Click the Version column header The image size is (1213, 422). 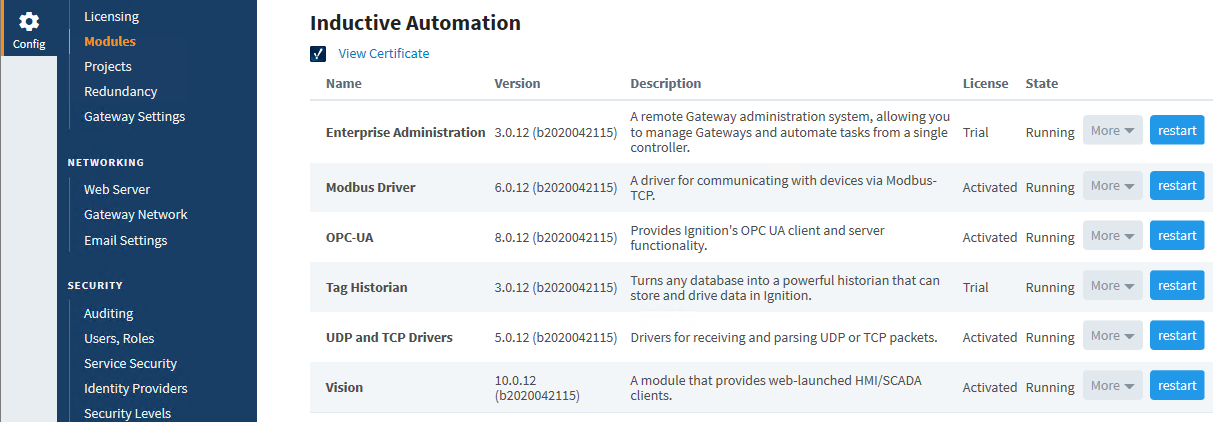(517, 83)
